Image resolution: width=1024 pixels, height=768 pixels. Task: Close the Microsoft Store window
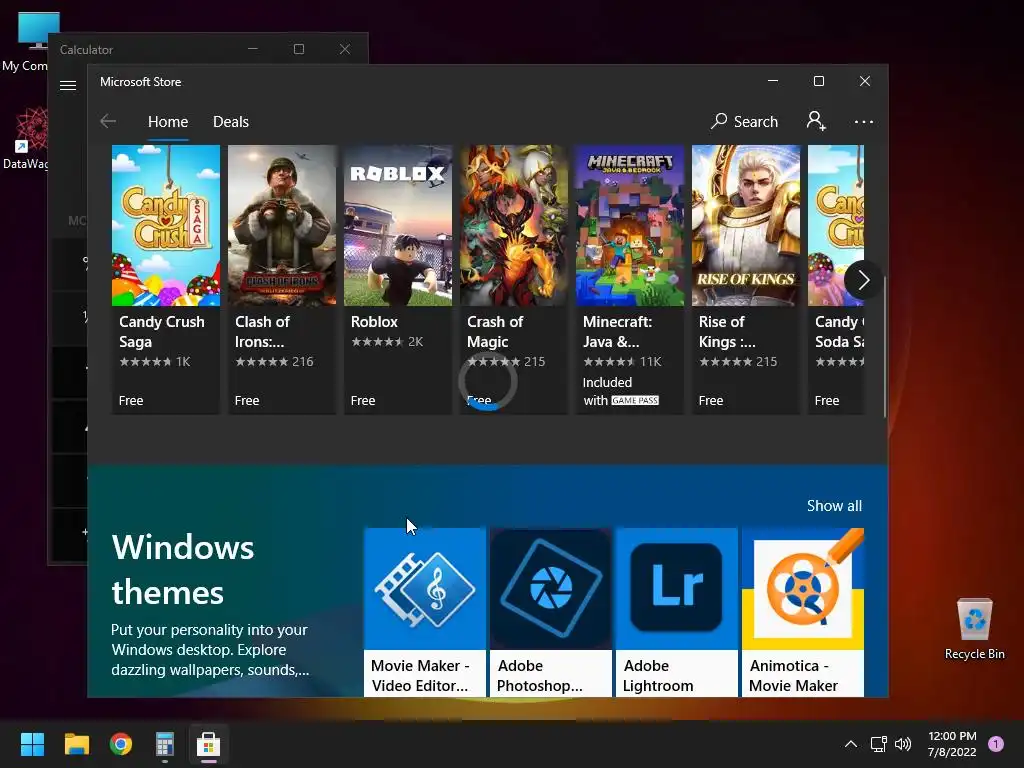point(865,81)
